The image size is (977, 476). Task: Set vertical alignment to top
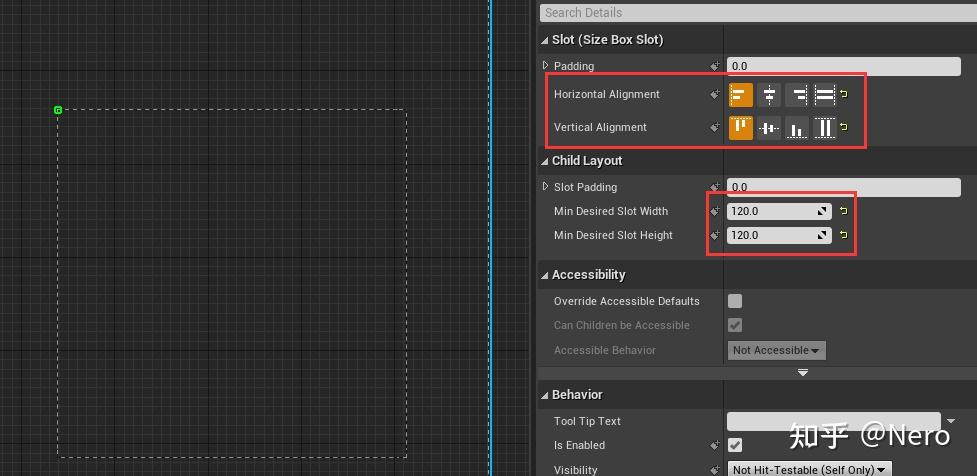(x=740, y=128)
